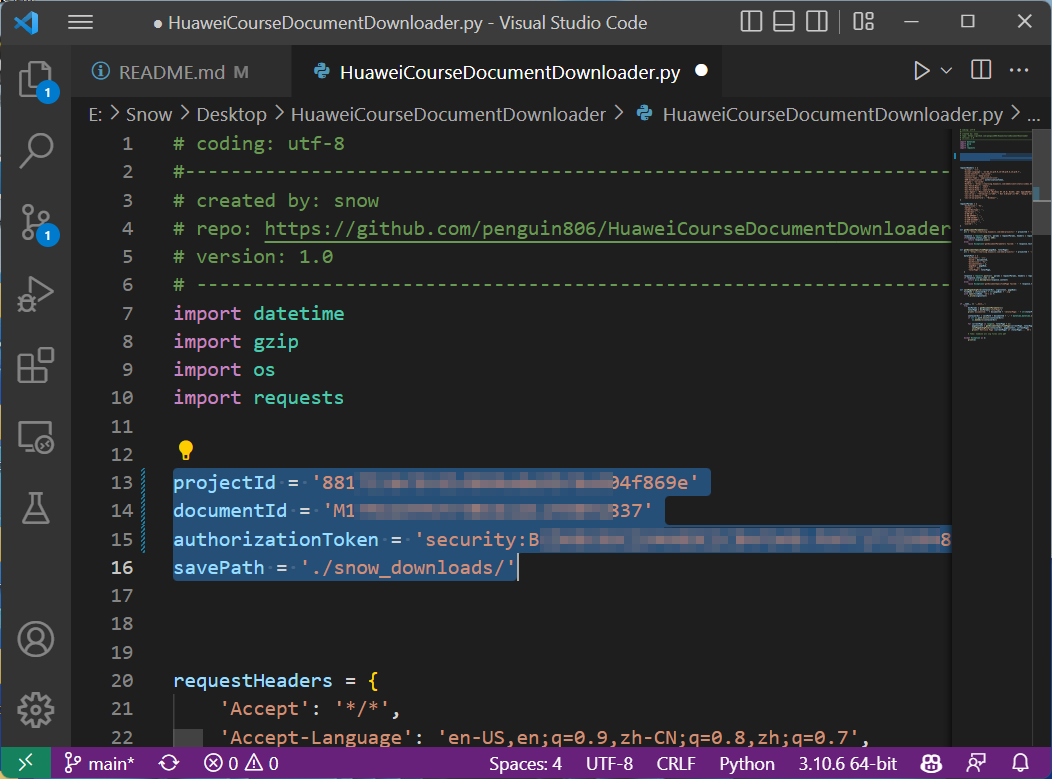Click the vertical scrollbar thumb
Screen dimensions: 1052x779
[x=1042, y=181]
